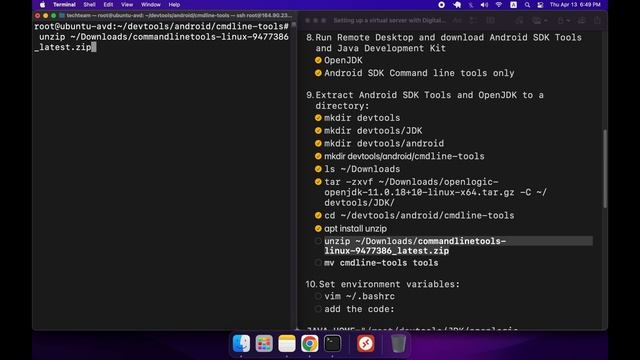Toggle the 'ls ~/Downloads' checklist circle
This screenshot has width=640, height=360.
point(318,169)
